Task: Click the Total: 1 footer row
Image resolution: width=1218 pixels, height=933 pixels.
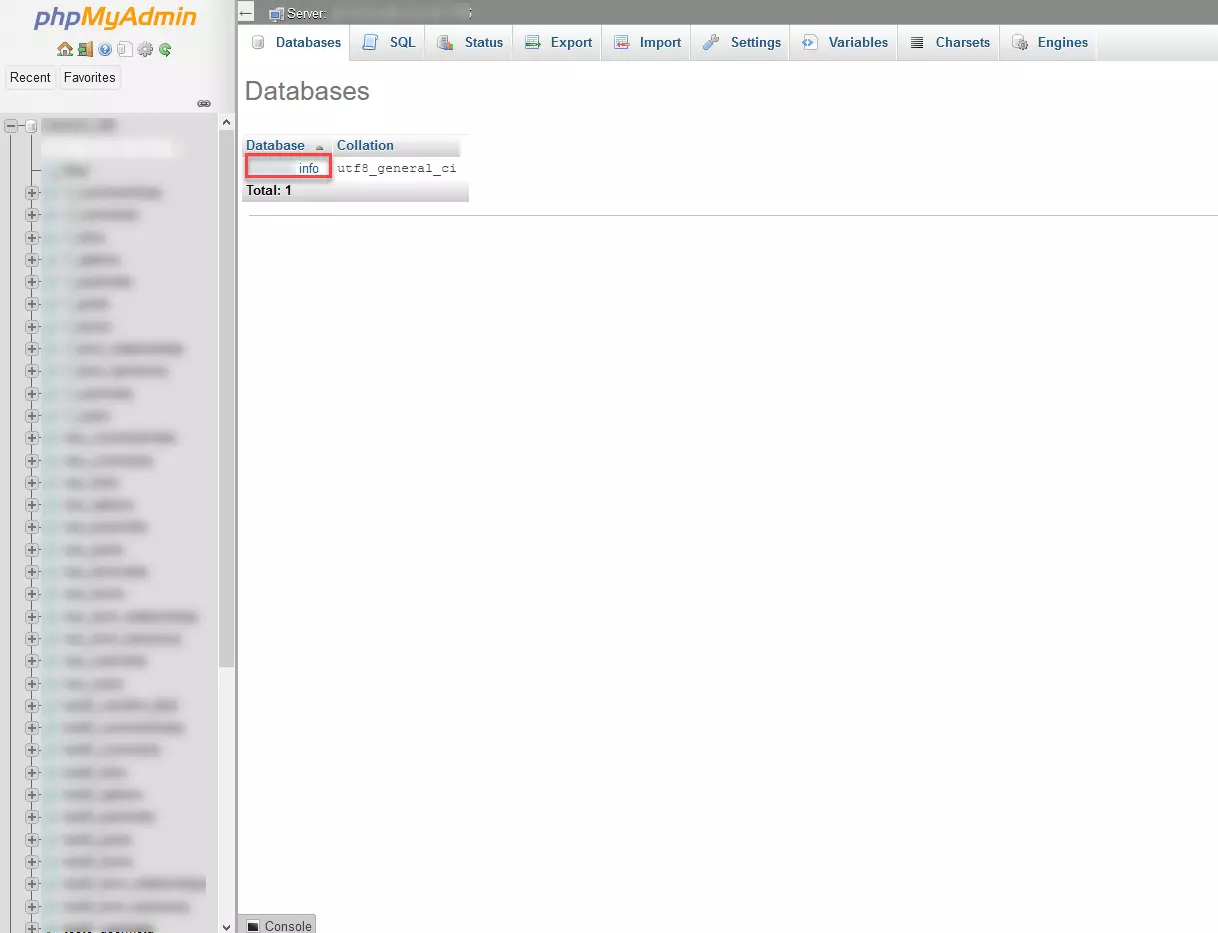Action: (x=355, y=190)
